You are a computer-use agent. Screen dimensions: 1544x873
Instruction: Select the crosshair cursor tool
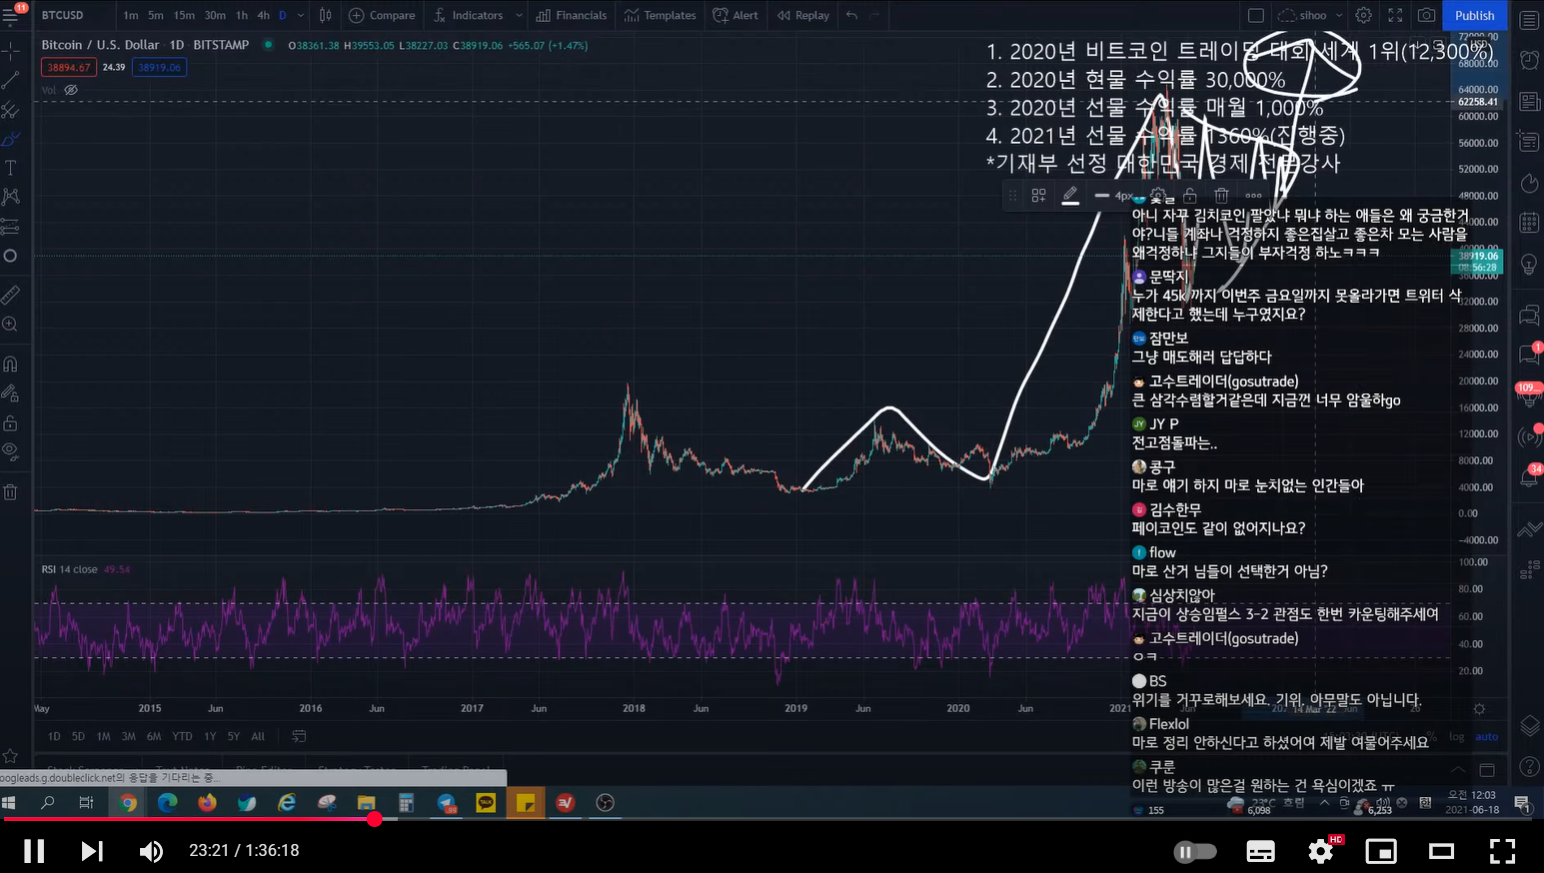coord(11,49)
